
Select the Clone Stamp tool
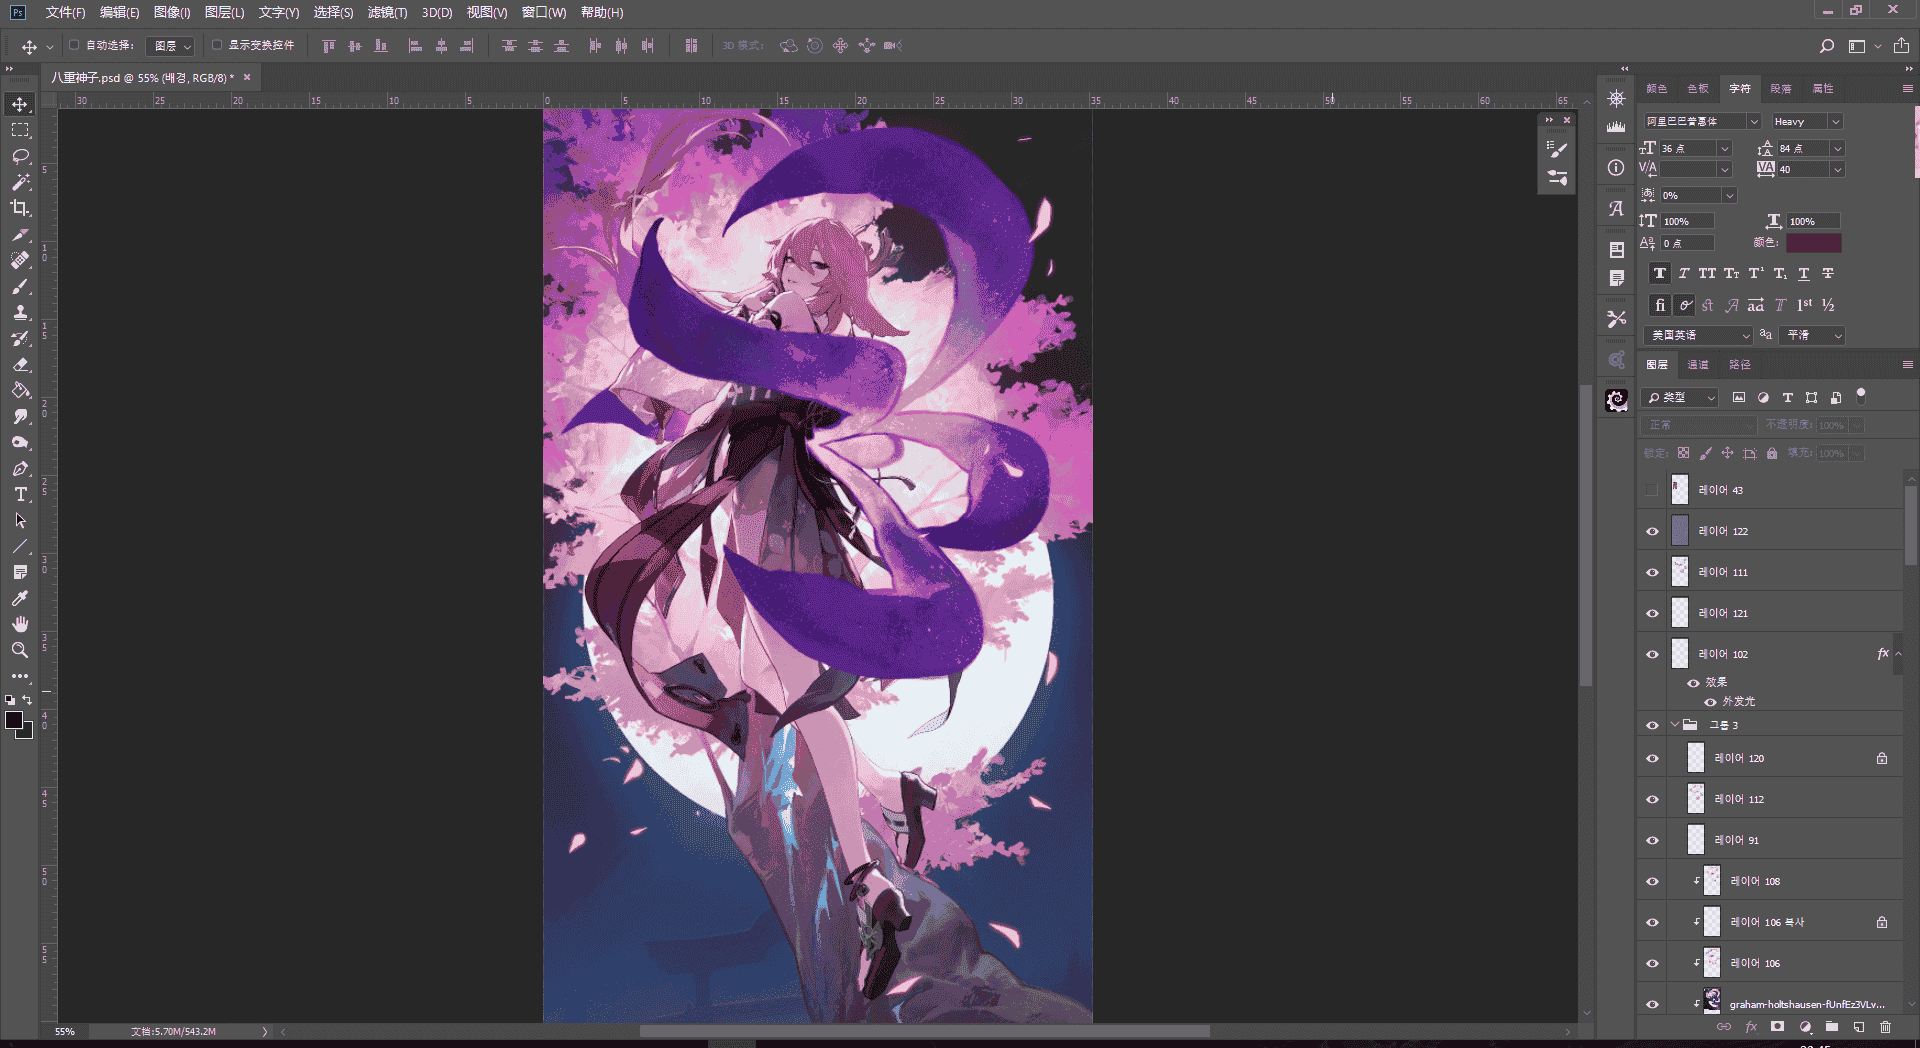pyautogui.click(x=20, y=312)
